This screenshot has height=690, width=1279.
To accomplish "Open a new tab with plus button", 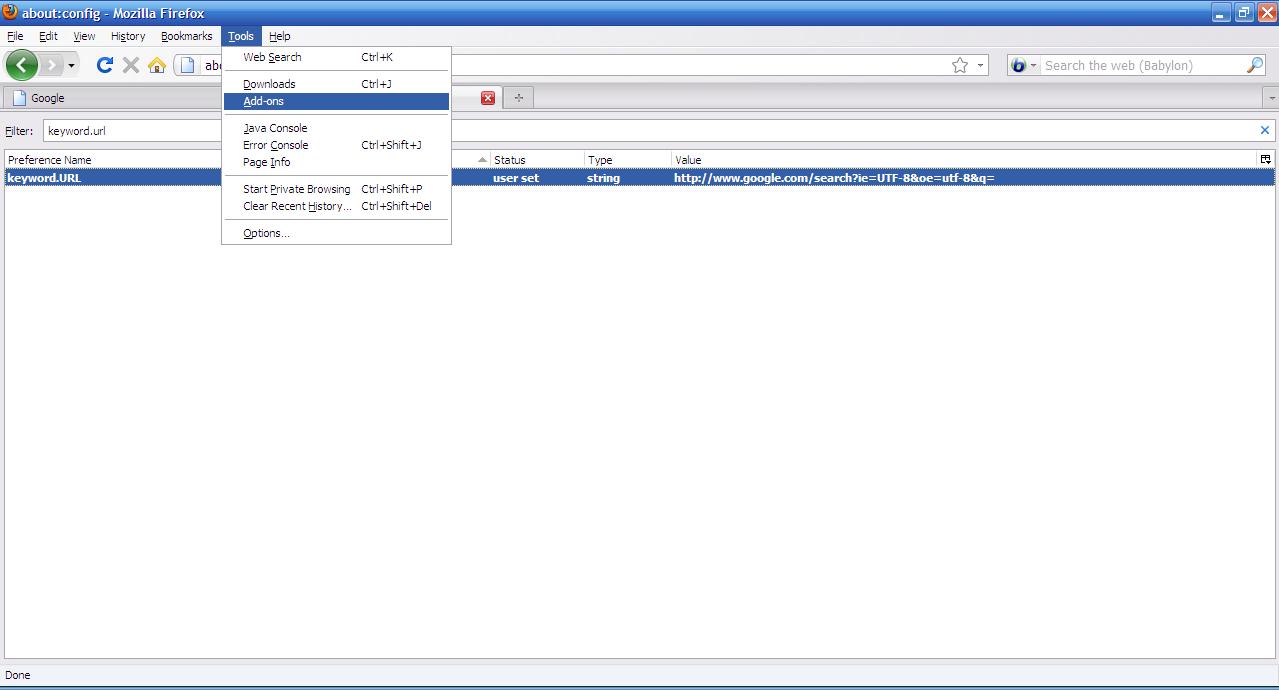I will [x=518, y=98].
